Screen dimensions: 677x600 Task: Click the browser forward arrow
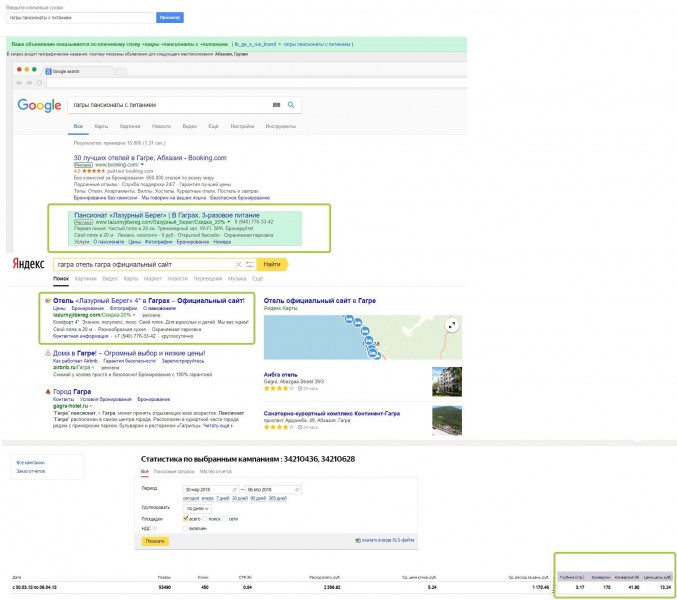point(29,82)
